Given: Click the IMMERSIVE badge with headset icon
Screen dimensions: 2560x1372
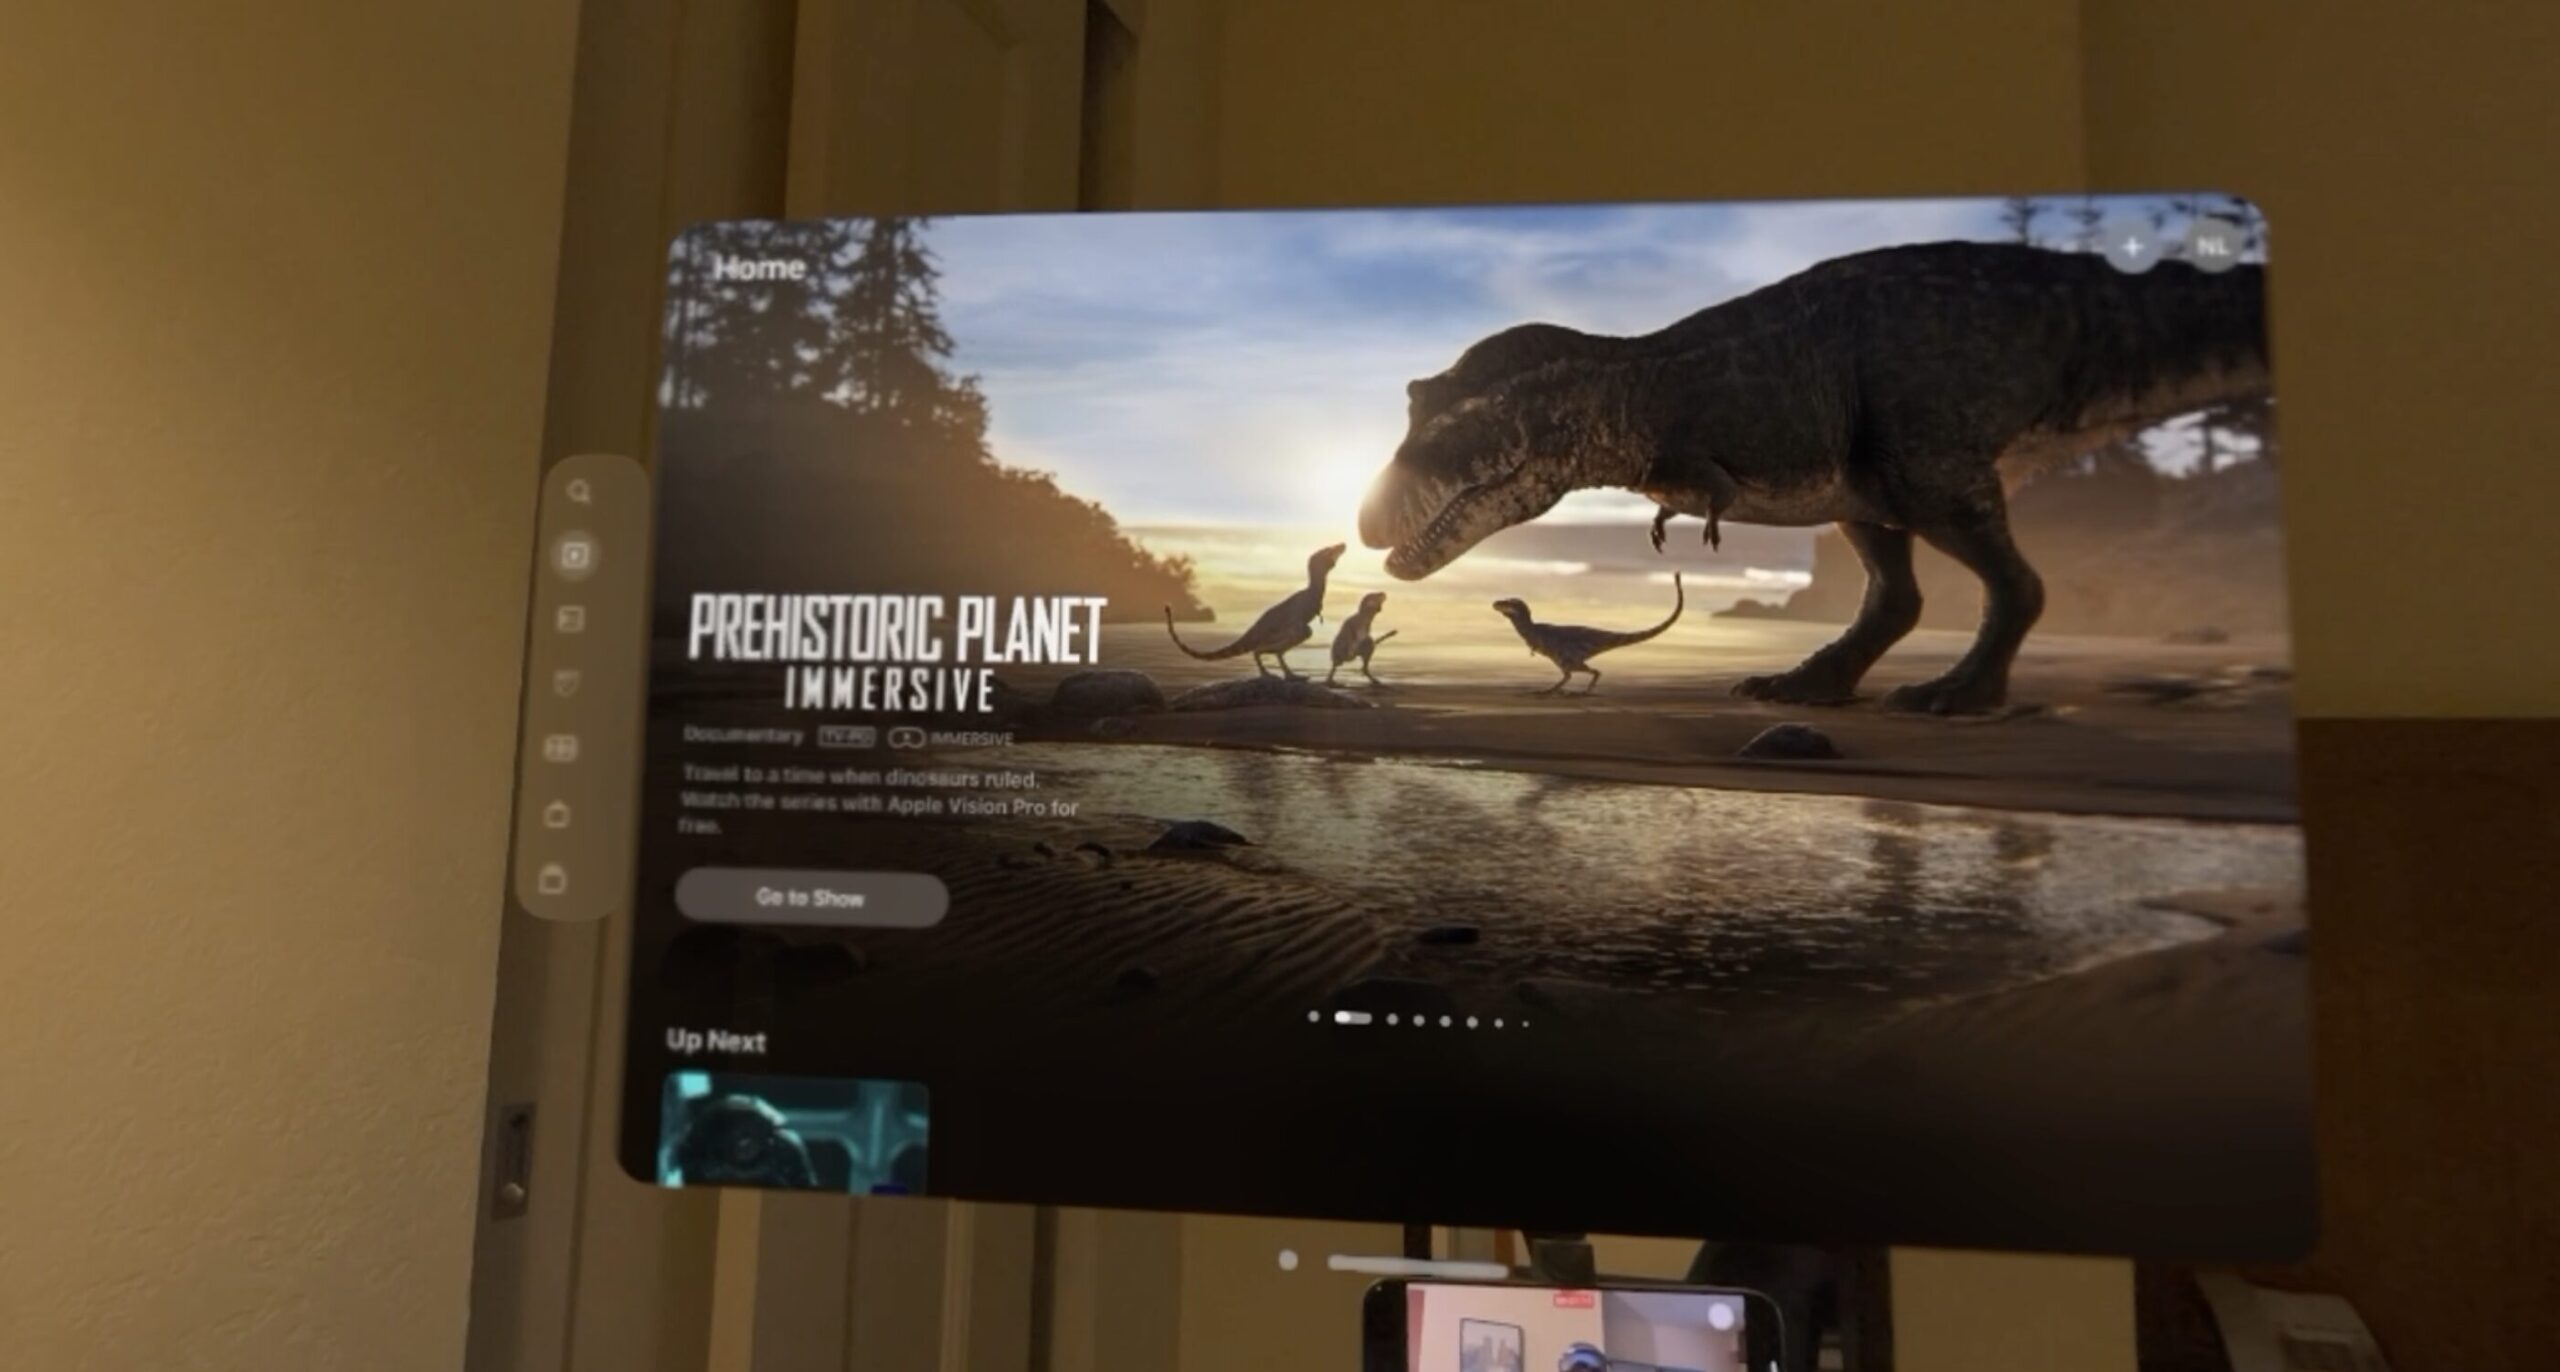Looking at the screenshot, I should [951, 739].
